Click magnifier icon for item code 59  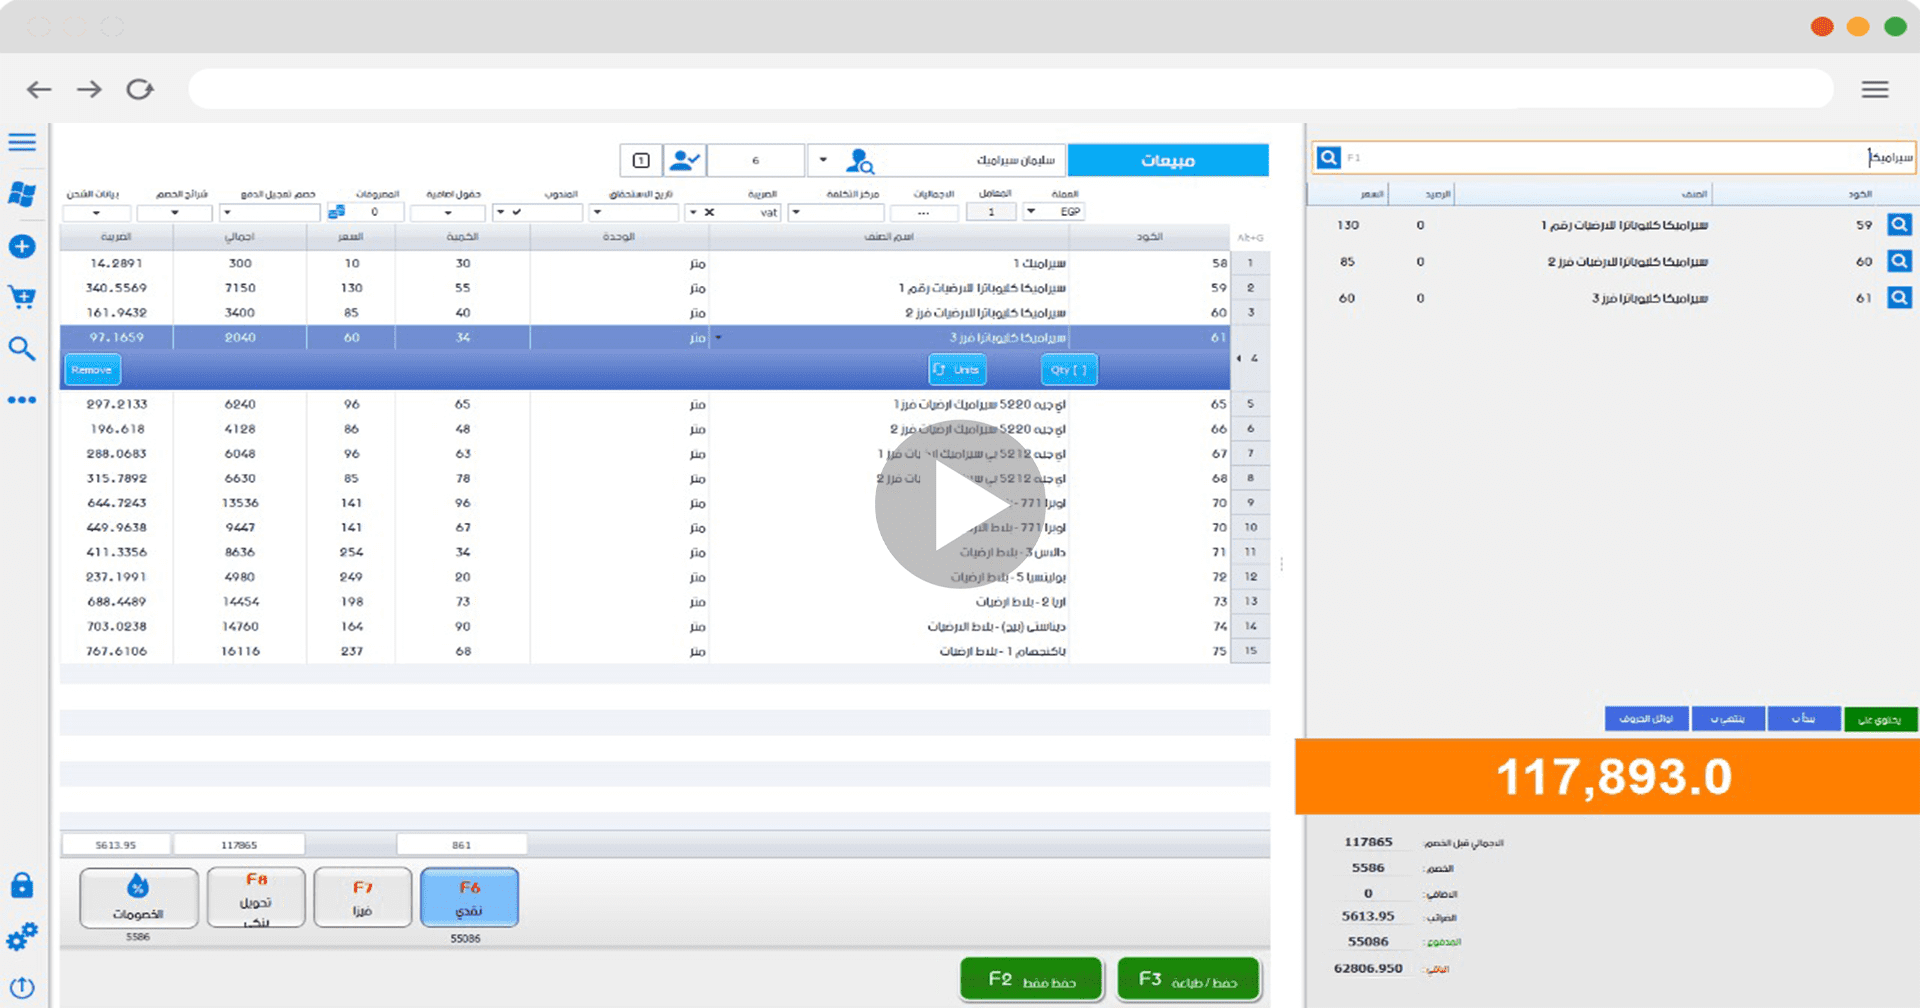(x=1900, y=225)
